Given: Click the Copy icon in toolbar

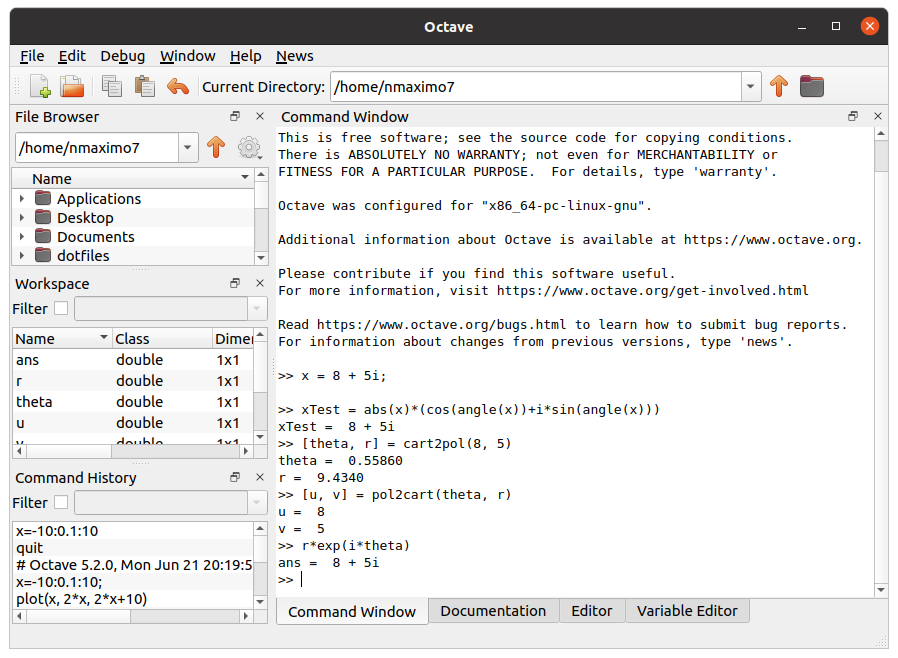Looking at the screenshot, I should tap(112, 87).
